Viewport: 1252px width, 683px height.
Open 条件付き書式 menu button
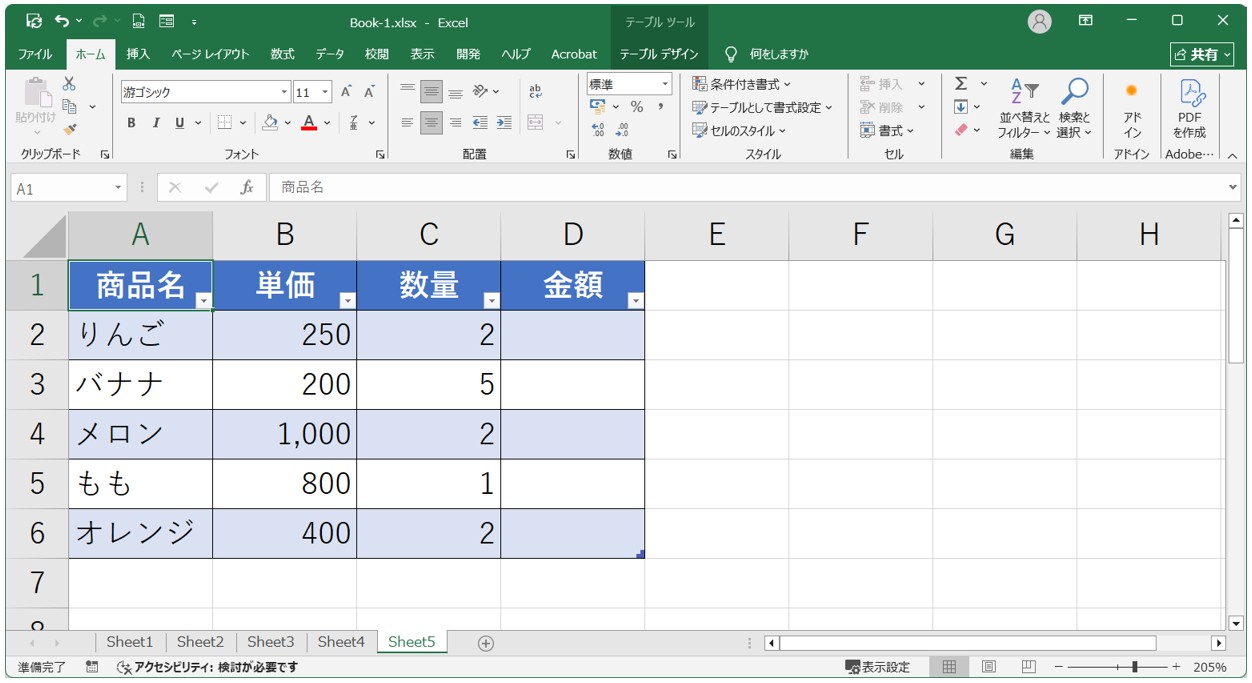coord(741,84)
